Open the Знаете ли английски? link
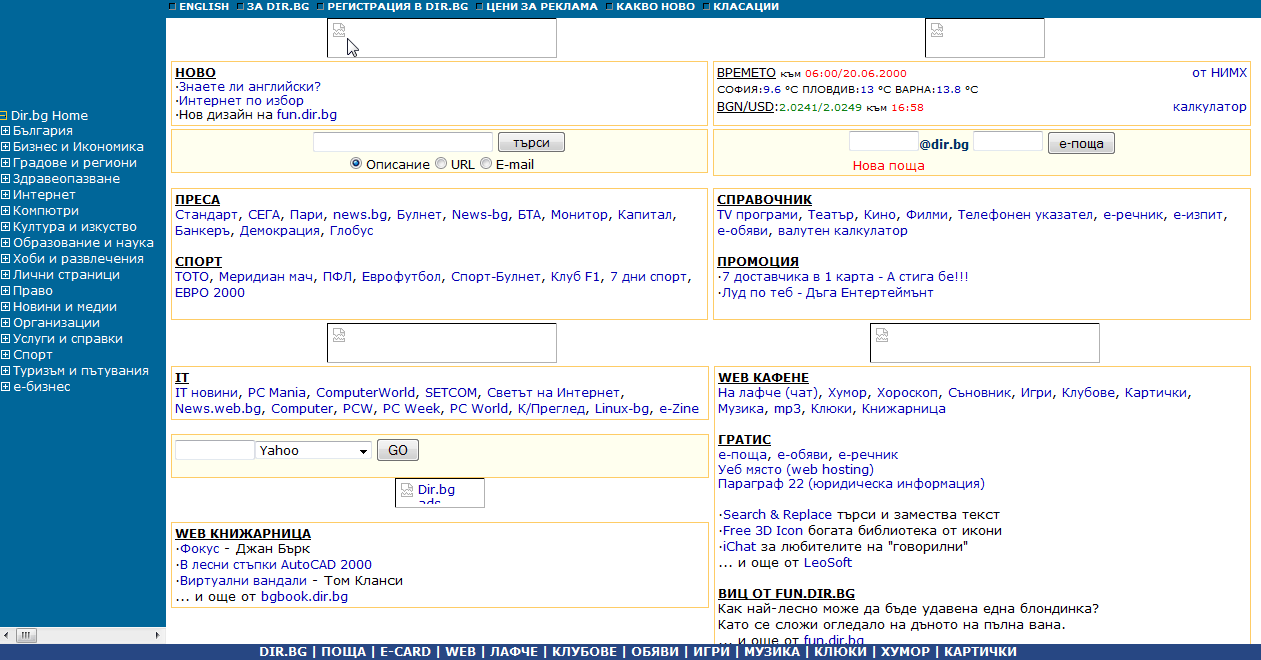 pos(250,87)
